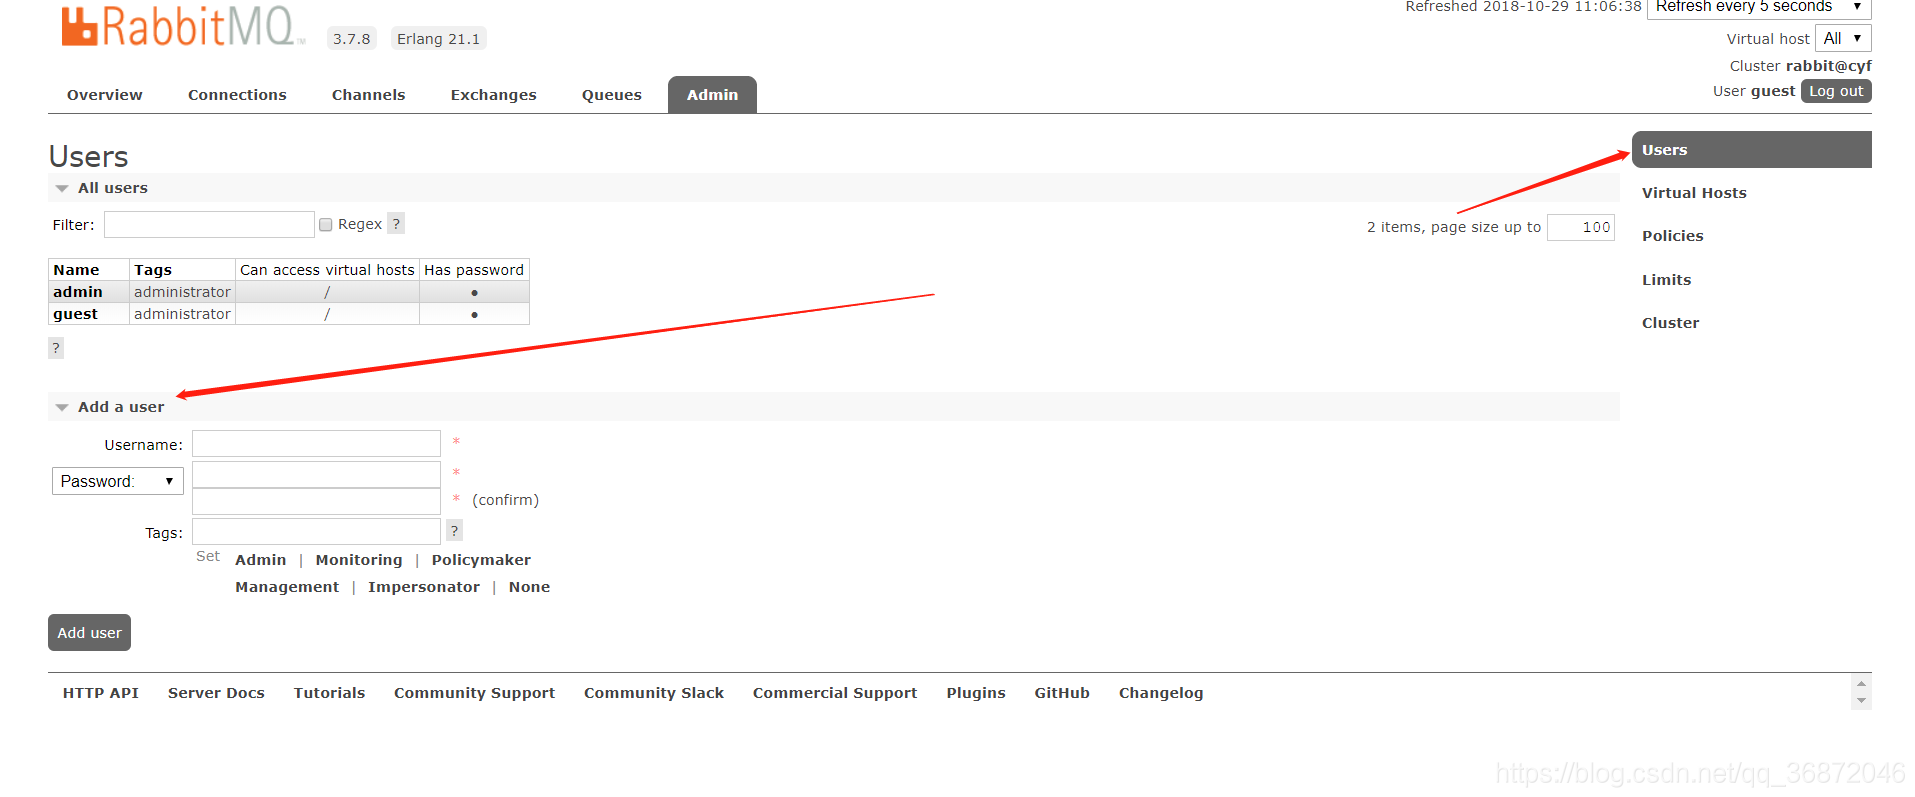This screenshot has height=797, width=1915.
Task: Click the Erlang 21.1 badge
Action: [438, 39]
